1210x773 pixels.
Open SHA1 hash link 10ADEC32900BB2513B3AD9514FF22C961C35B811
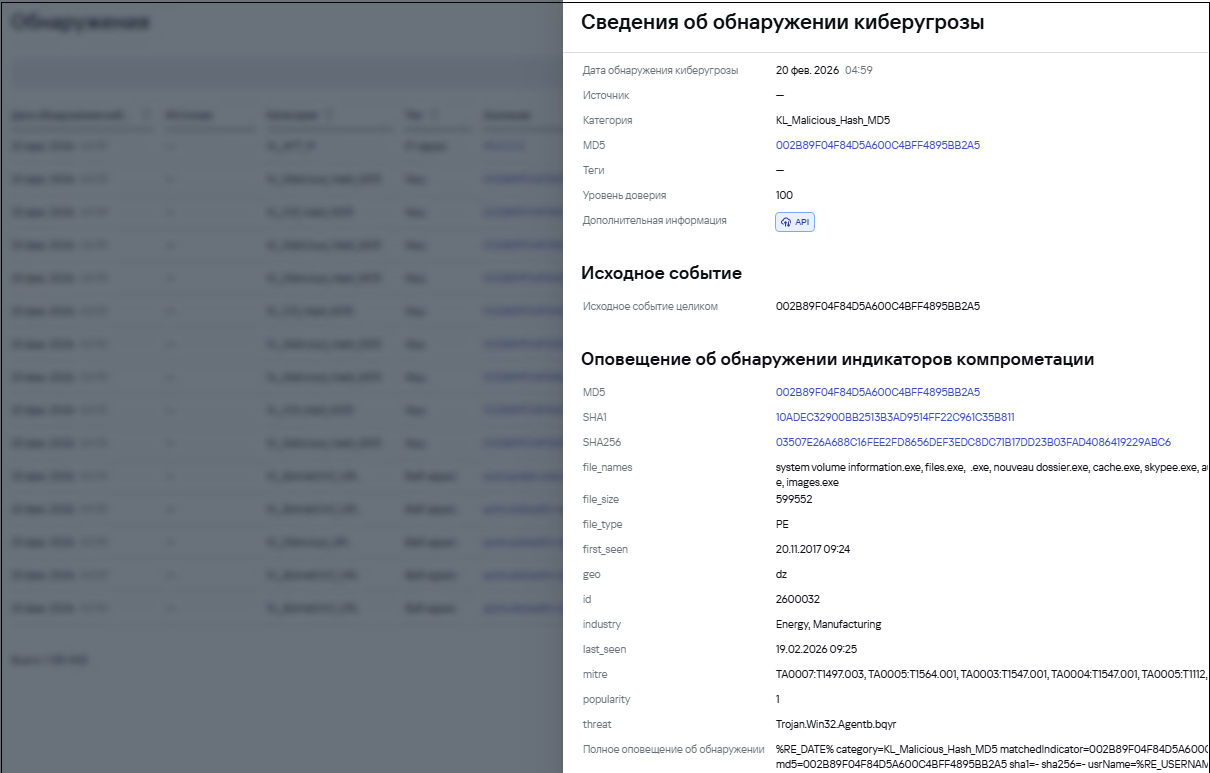pos(895,417)
